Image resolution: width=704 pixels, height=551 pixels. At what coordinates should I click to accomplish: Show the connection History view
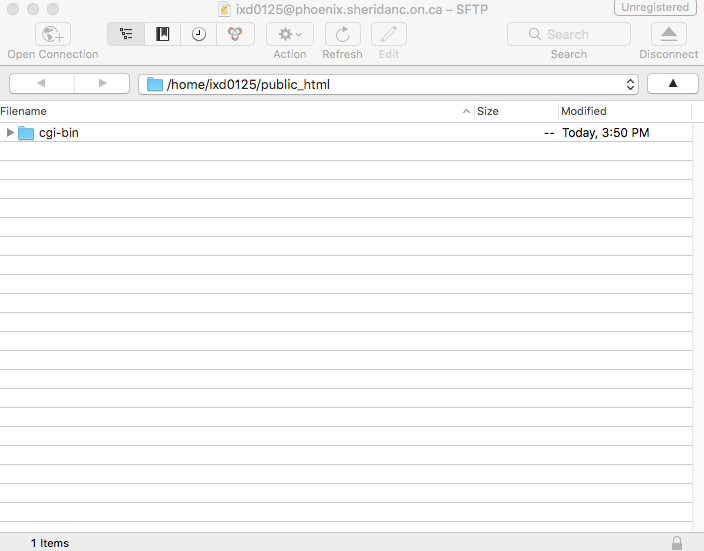point(199,34)
